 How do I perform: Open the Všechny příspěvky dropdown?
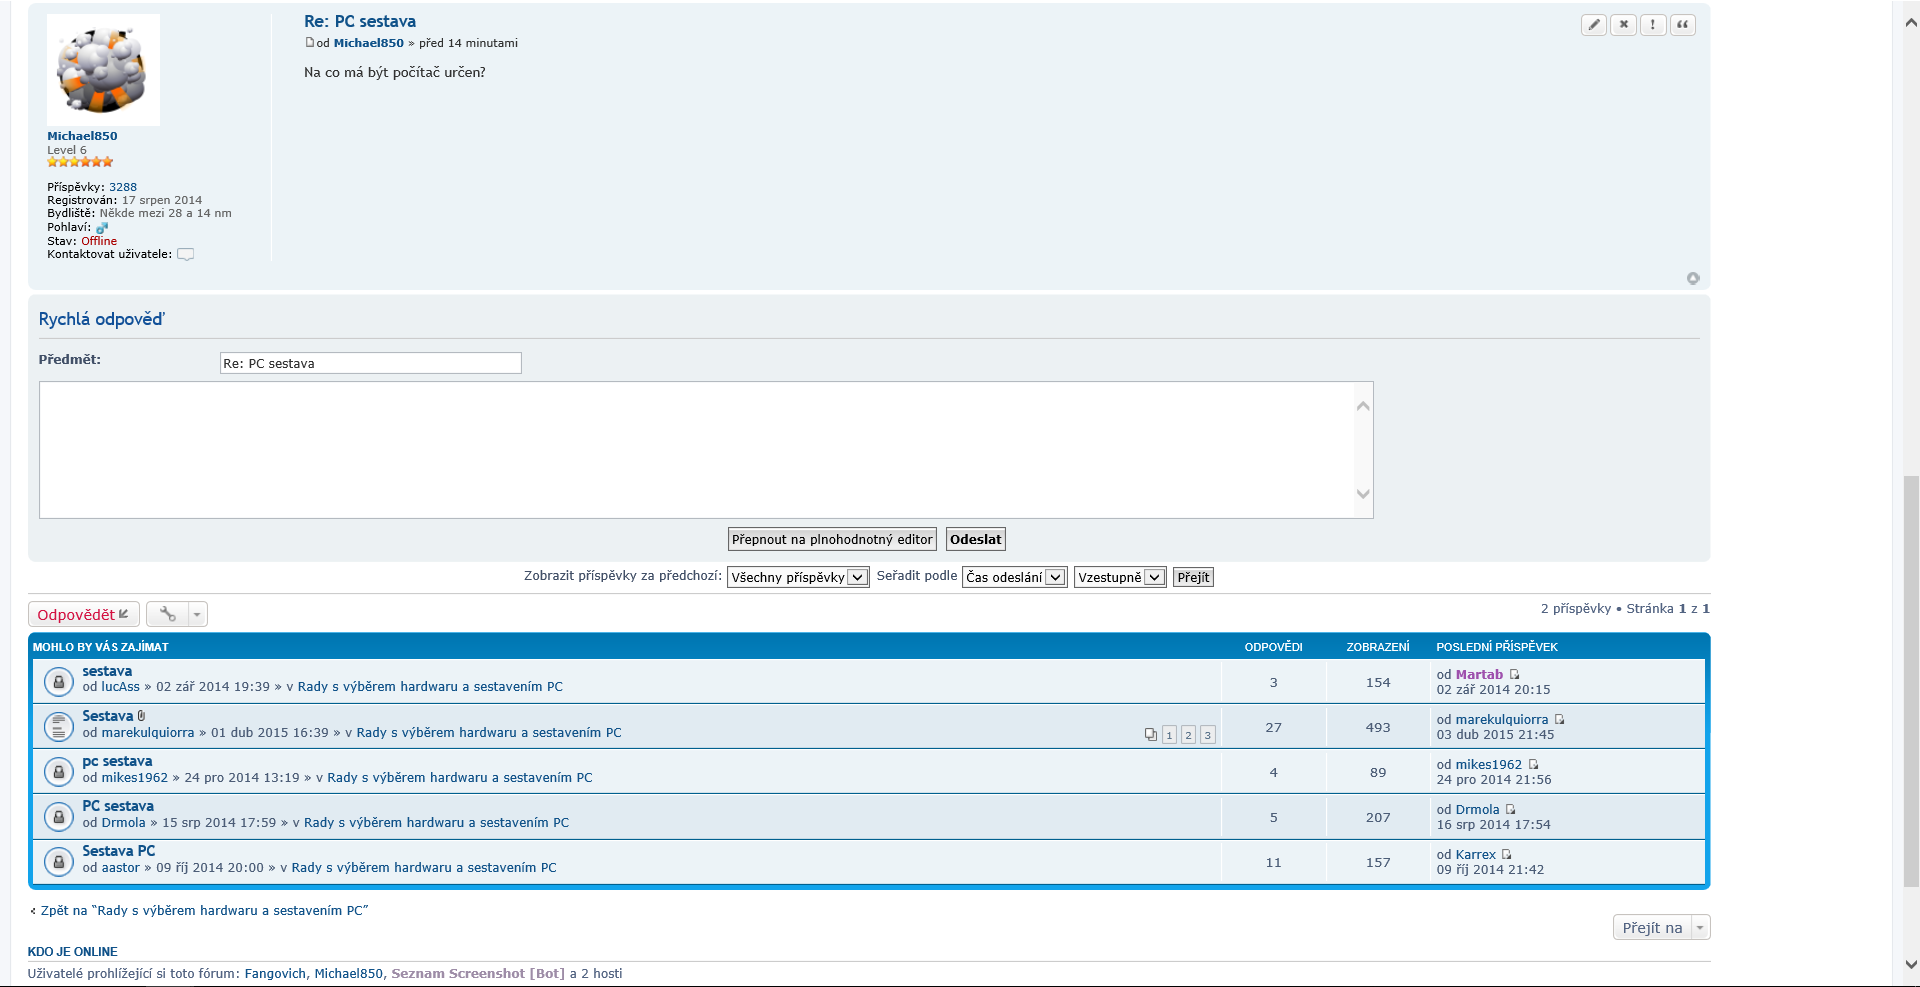[797, 578]
